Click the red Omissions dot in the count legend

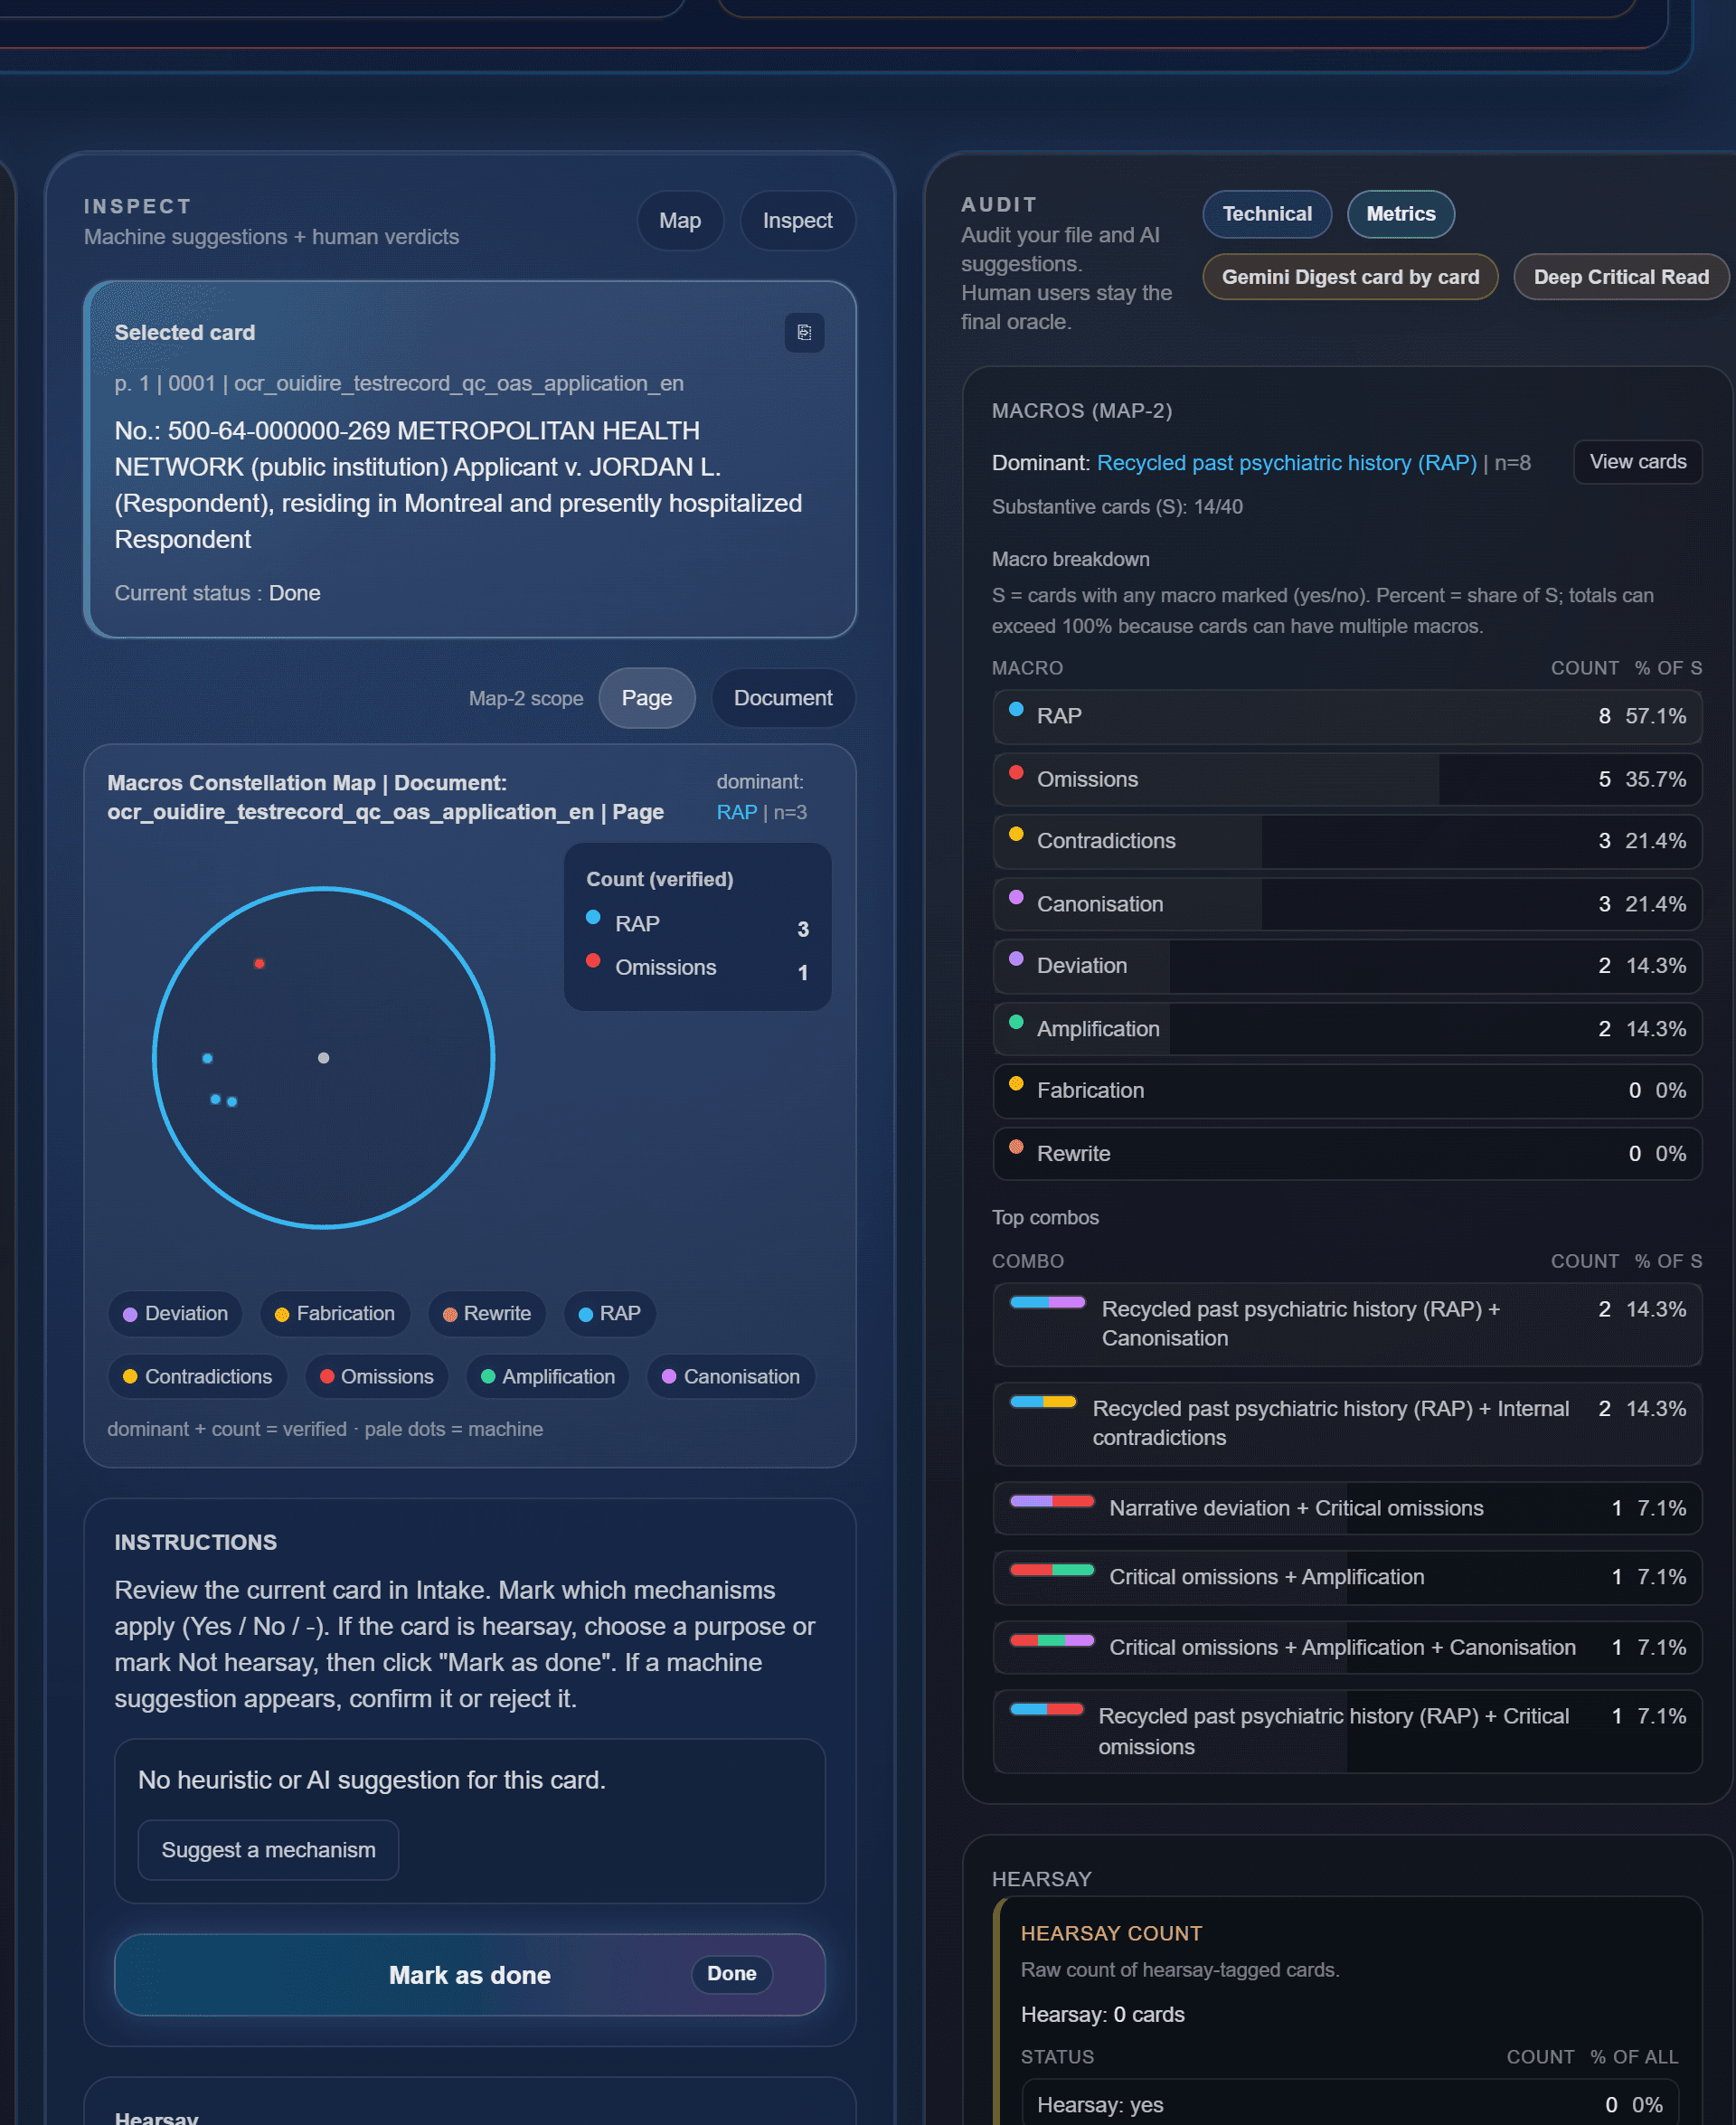click(x=594, y=961)
